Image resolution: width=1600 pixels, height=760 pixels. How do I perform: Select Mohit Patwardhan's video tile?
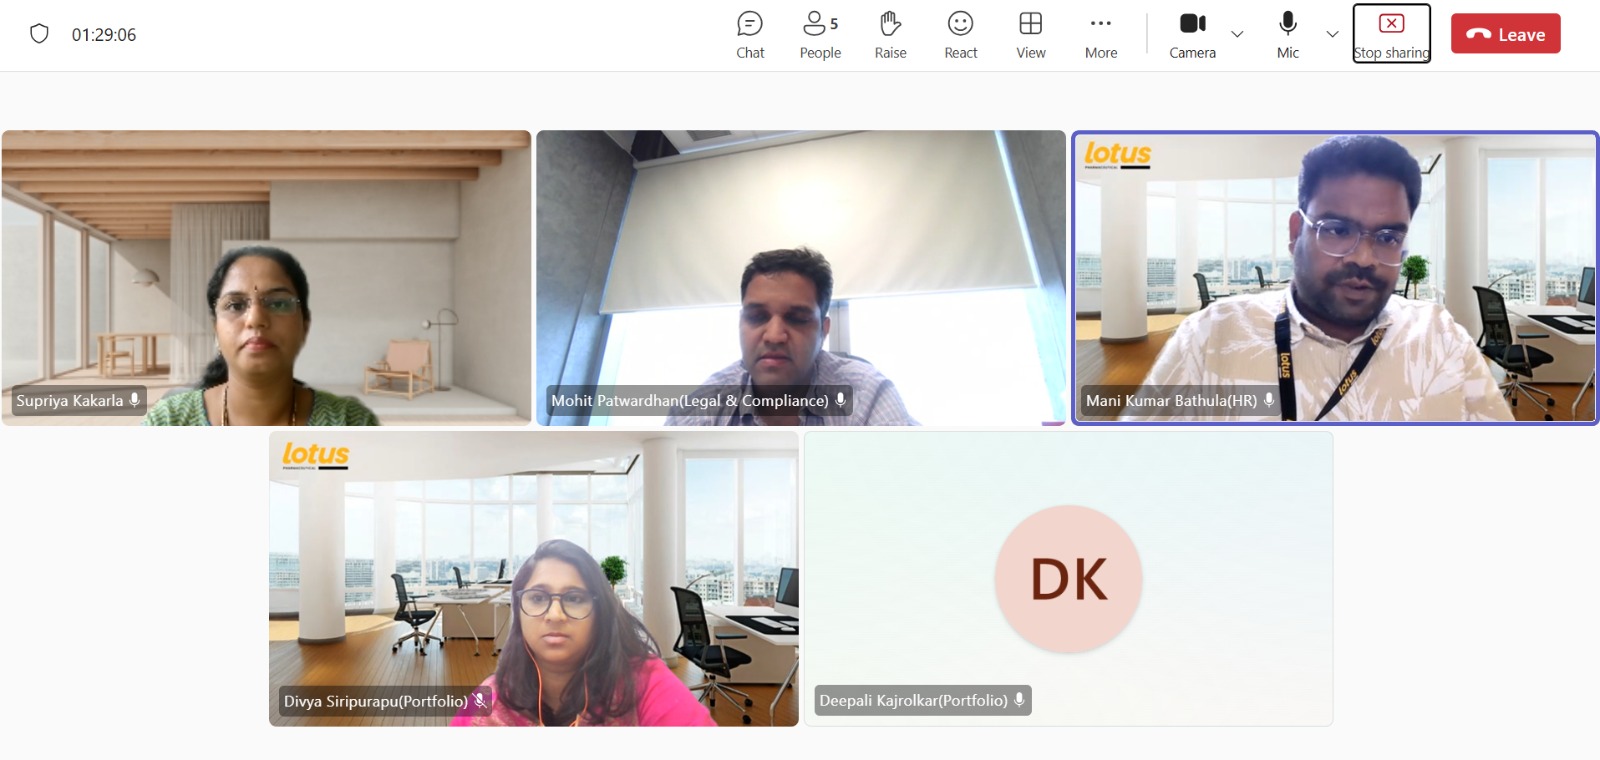[800, 278]
